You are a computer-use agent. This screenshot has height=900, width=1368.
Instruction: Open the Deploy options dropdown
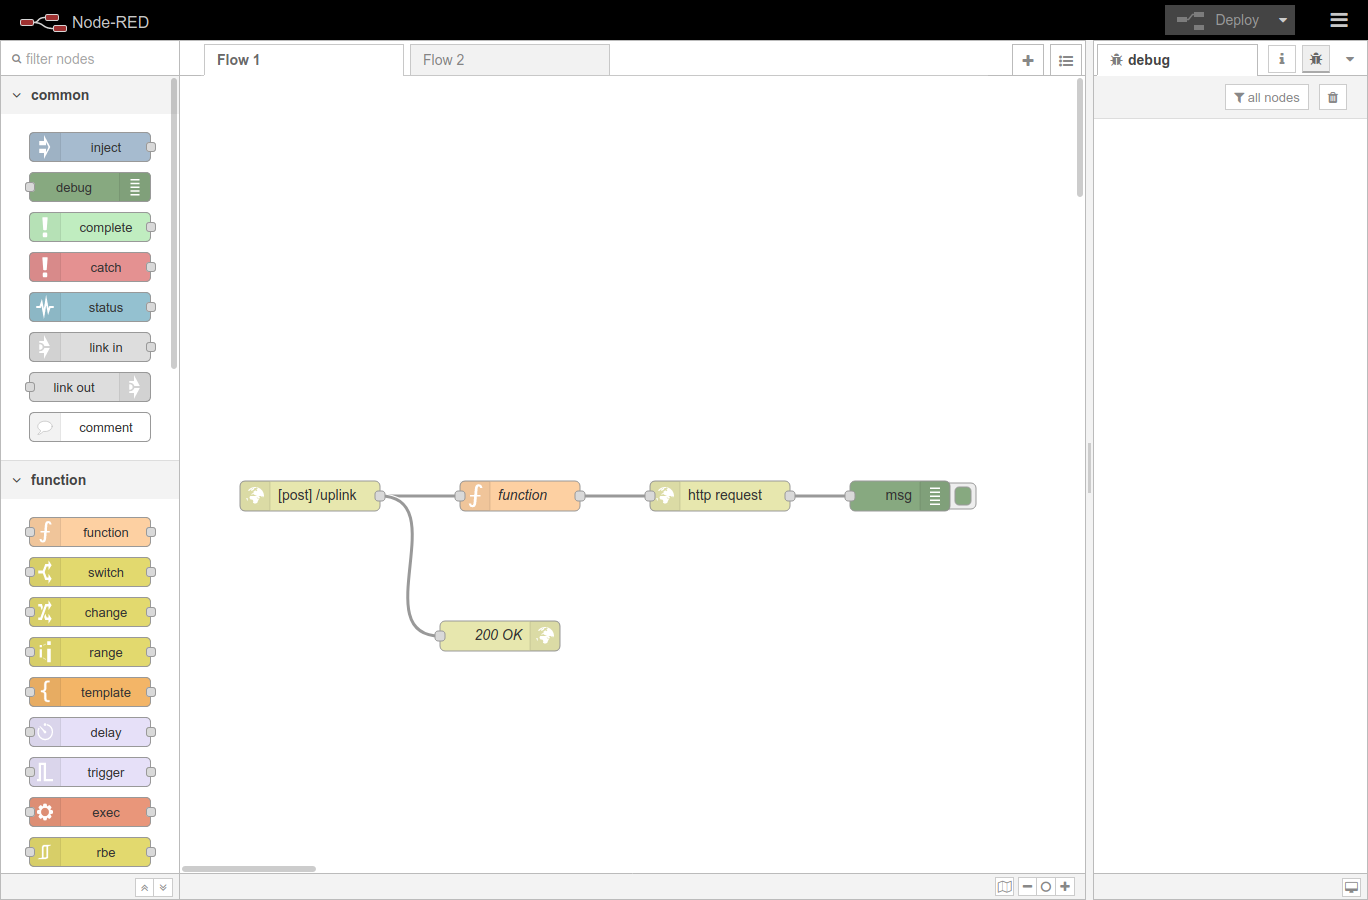[x=1281, y=19]
